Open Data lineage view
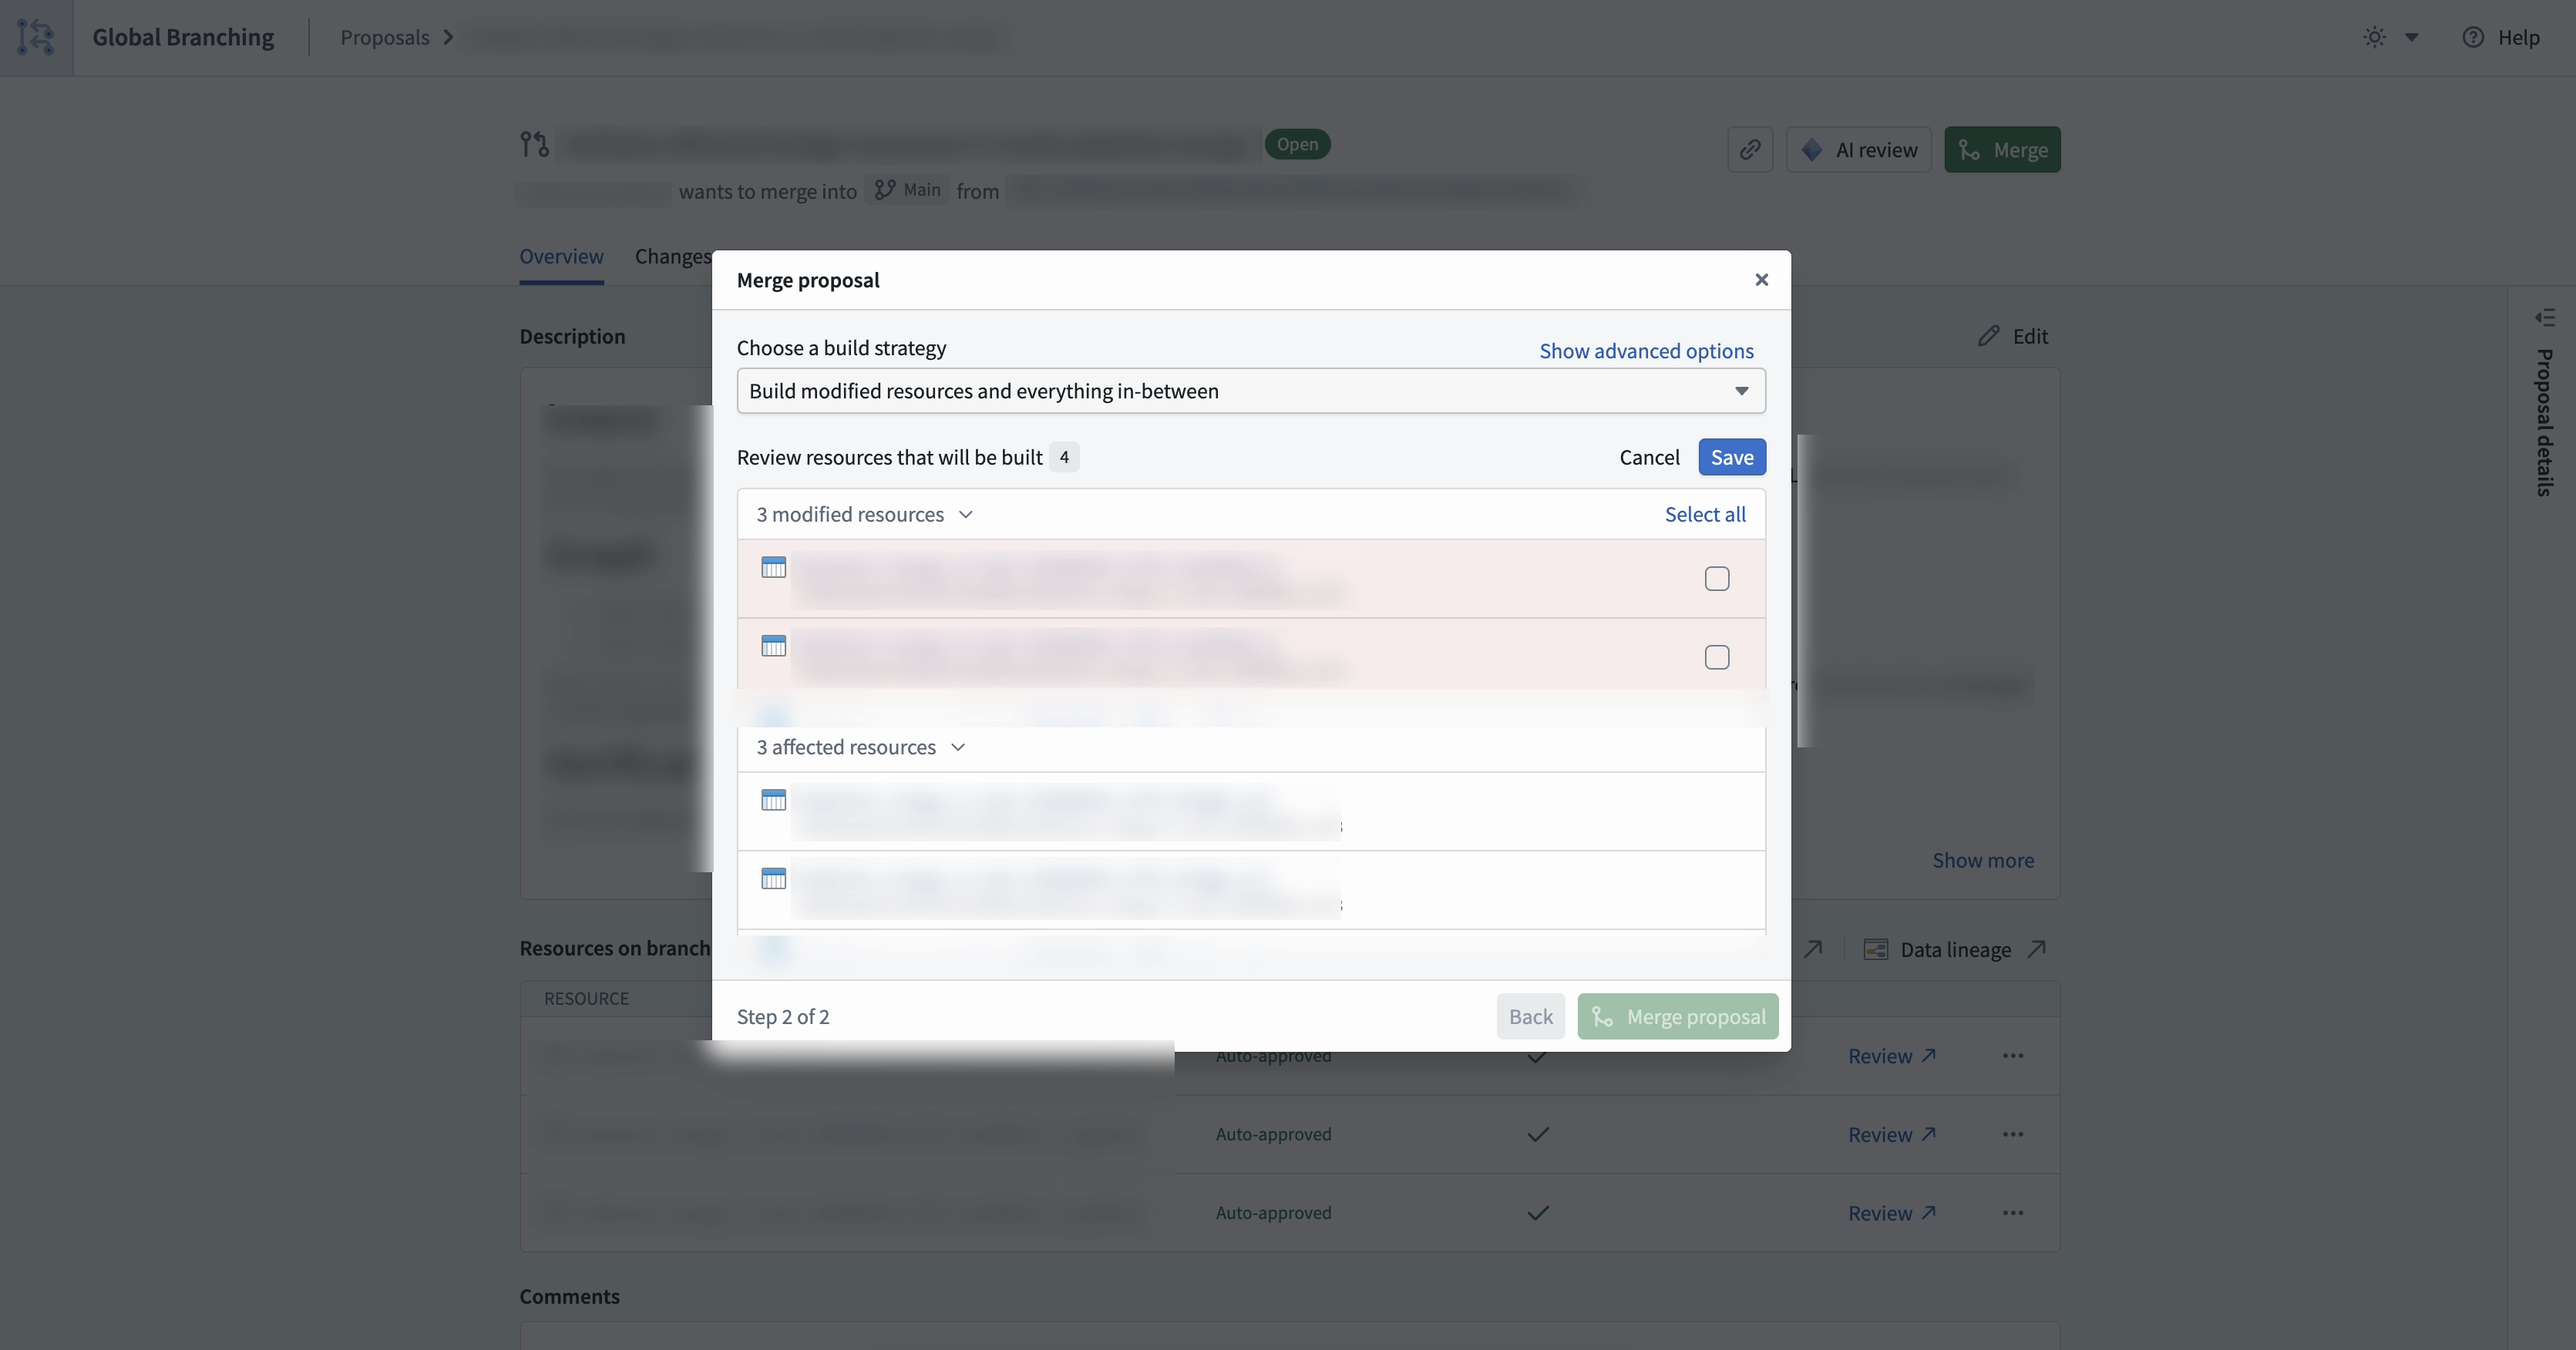 [1955, 949]
